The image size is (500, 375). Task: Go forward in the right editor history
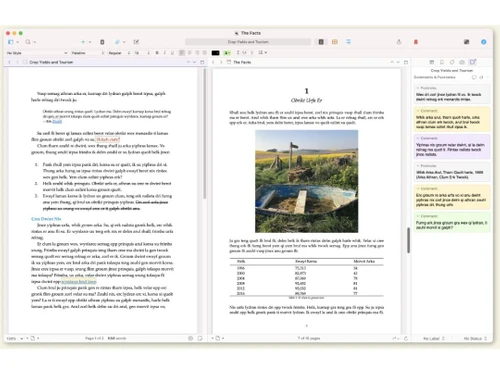(x=221, y=62)
